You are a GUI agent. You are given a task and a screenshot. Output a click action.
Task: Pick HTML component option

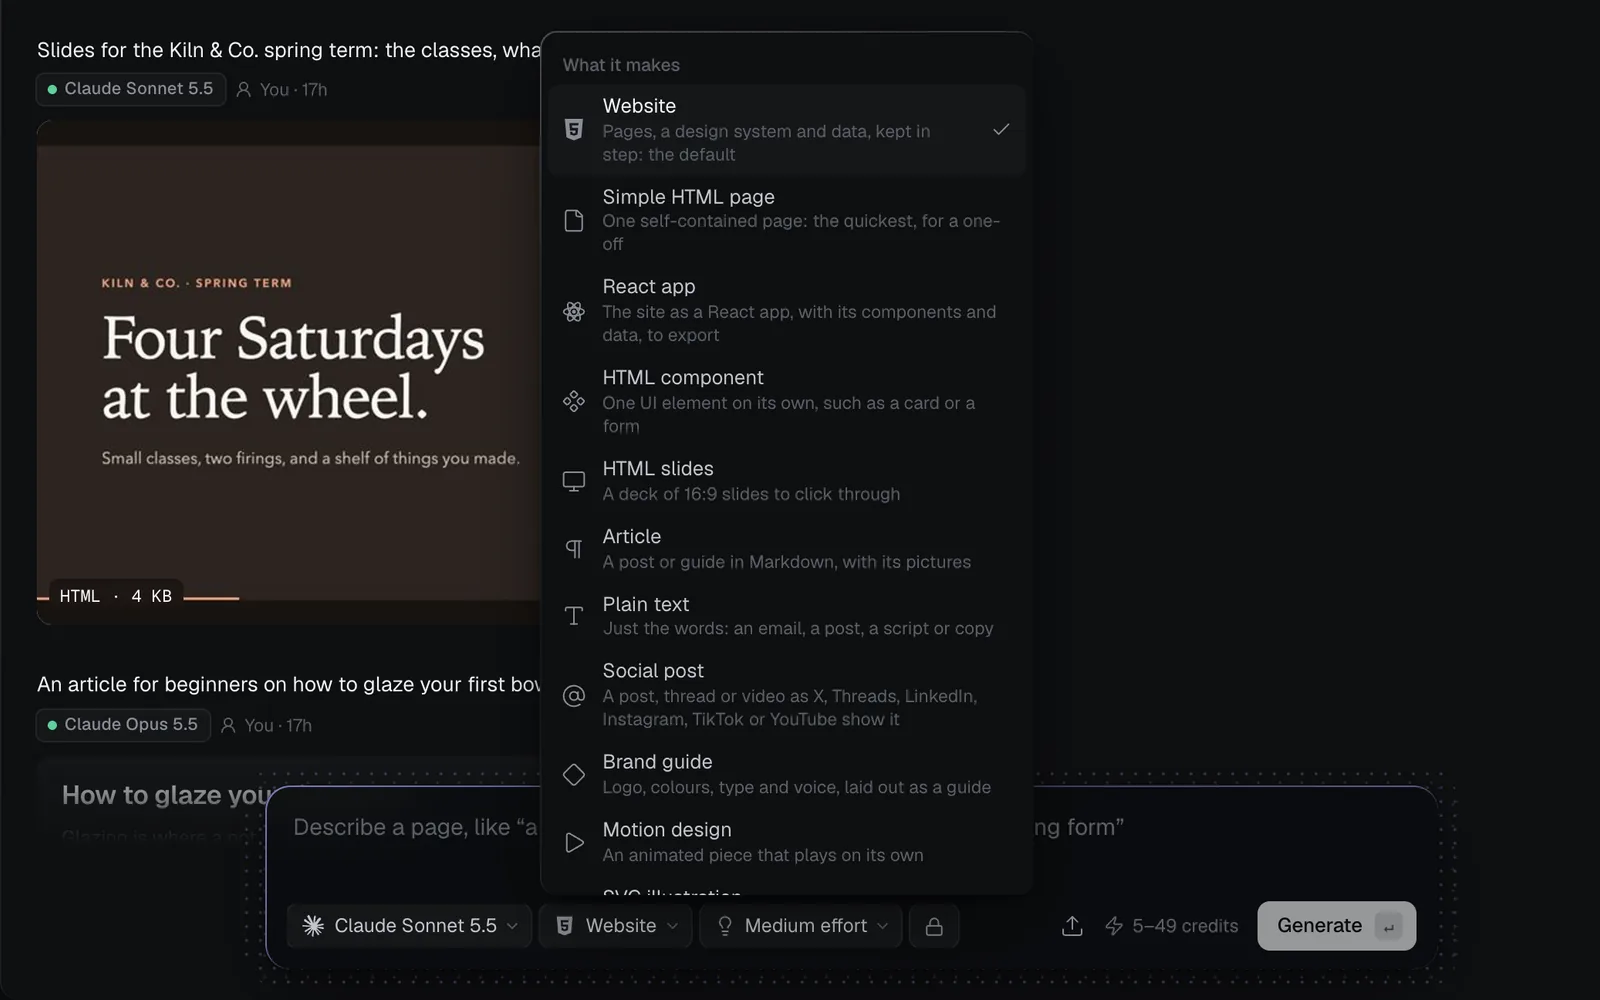pyautogui.click(x=787, y=402)
